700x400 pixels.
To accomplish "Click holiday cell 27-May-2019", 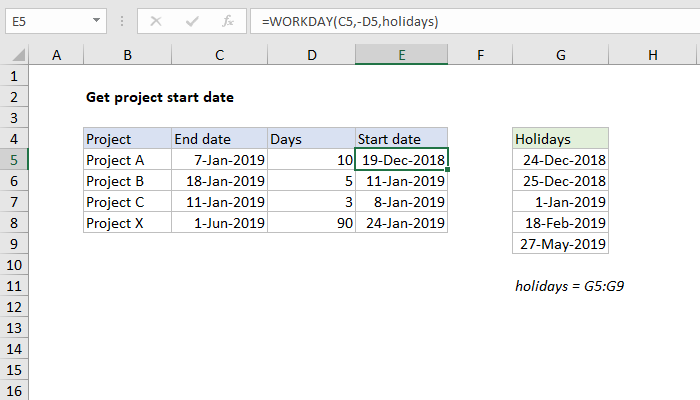I will point(560,244).
